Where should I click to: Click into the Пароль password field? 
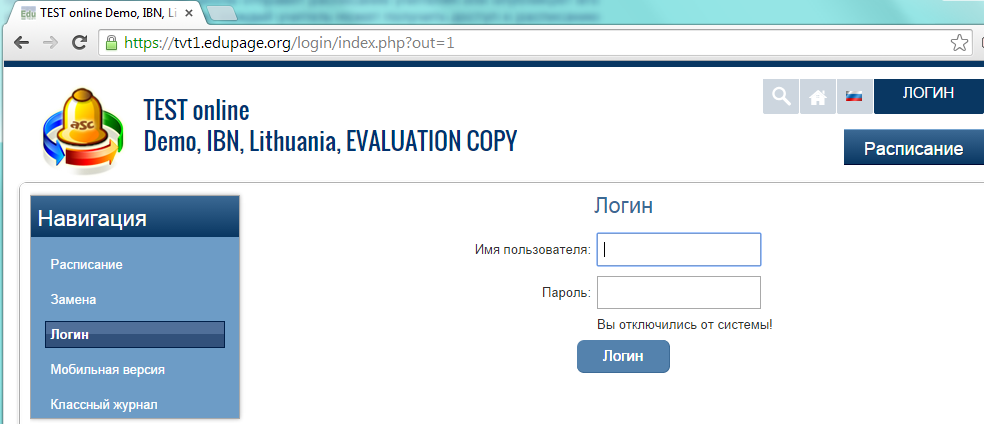679,293
